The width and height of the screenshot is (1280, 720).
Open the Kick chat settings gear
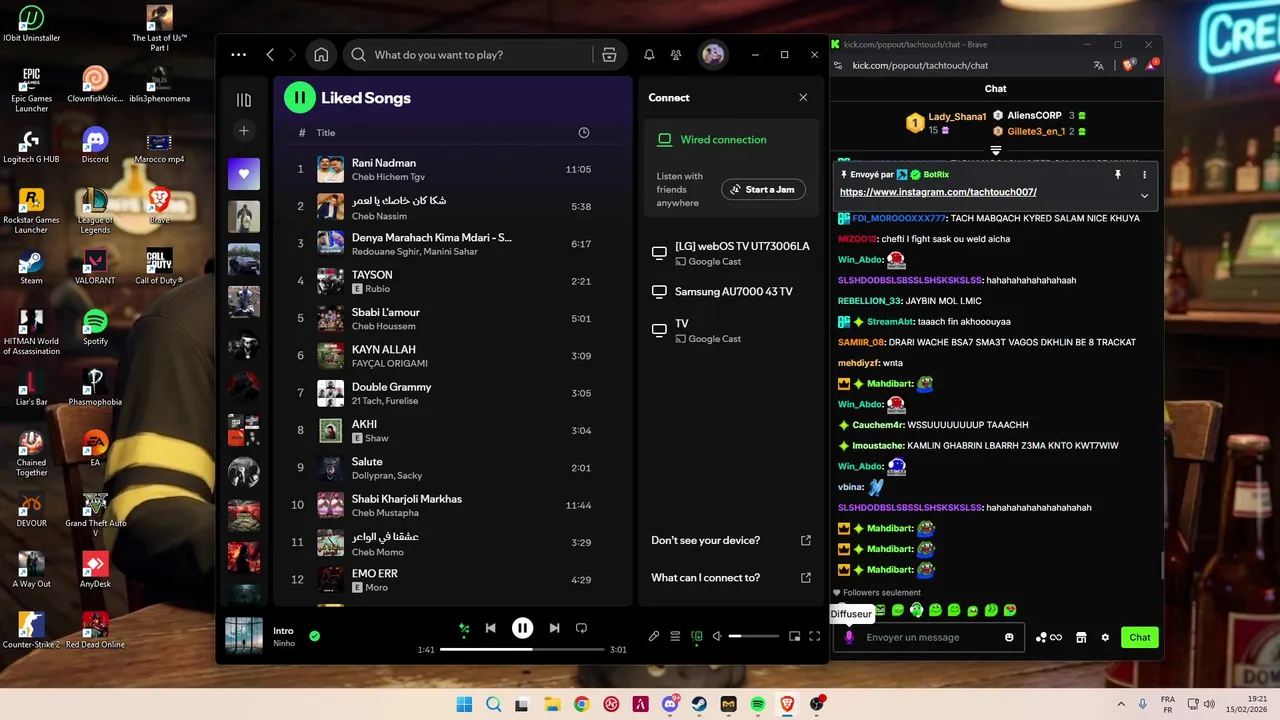tap(1105, 637)
